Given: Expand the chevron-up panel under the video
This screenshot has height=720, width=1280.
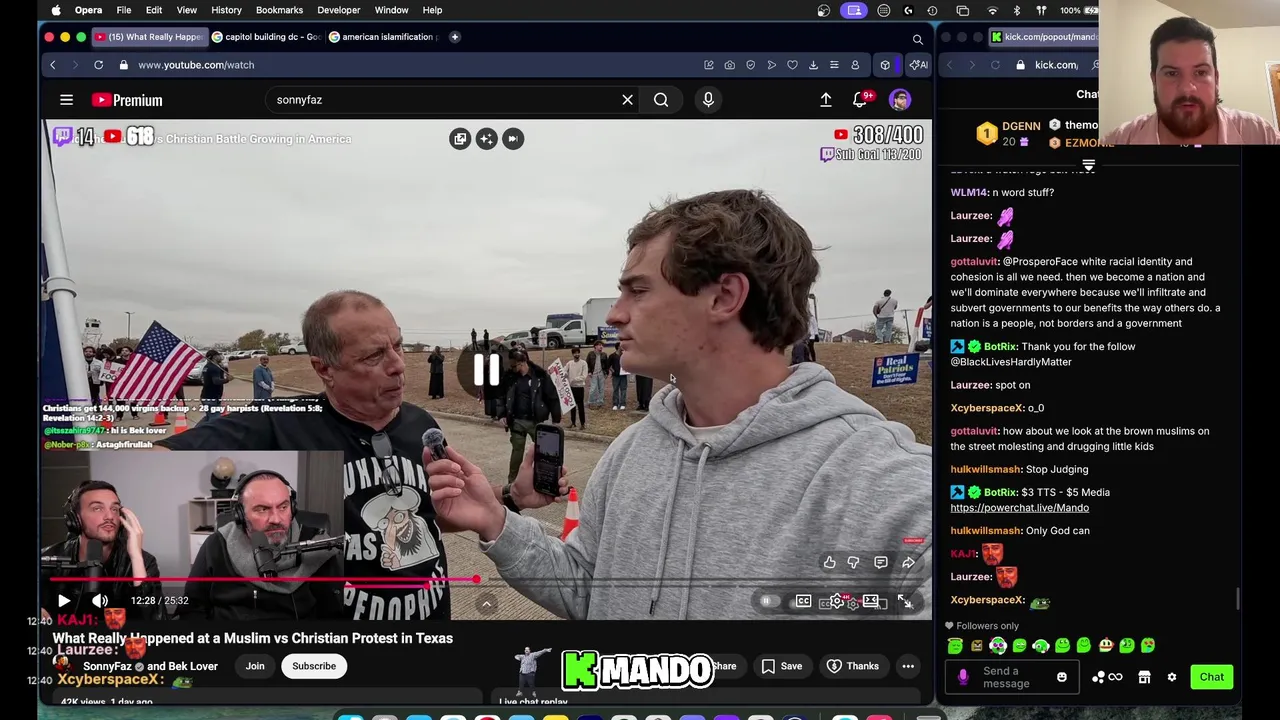Looking at the screenshot, I should [x=486, y=603].
